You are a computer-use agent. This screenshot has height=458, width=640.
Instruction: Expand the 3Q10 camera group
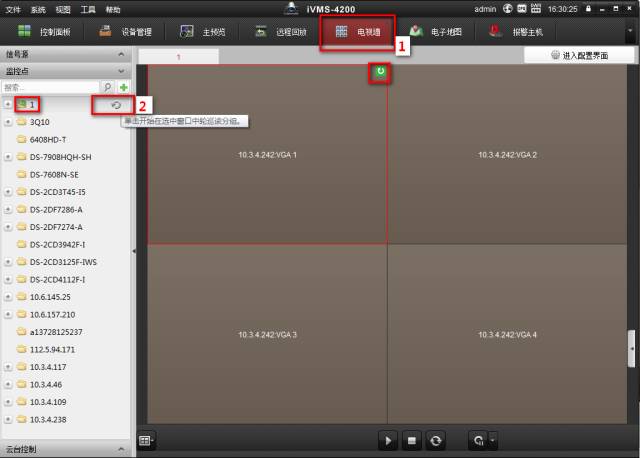[9, 122]
